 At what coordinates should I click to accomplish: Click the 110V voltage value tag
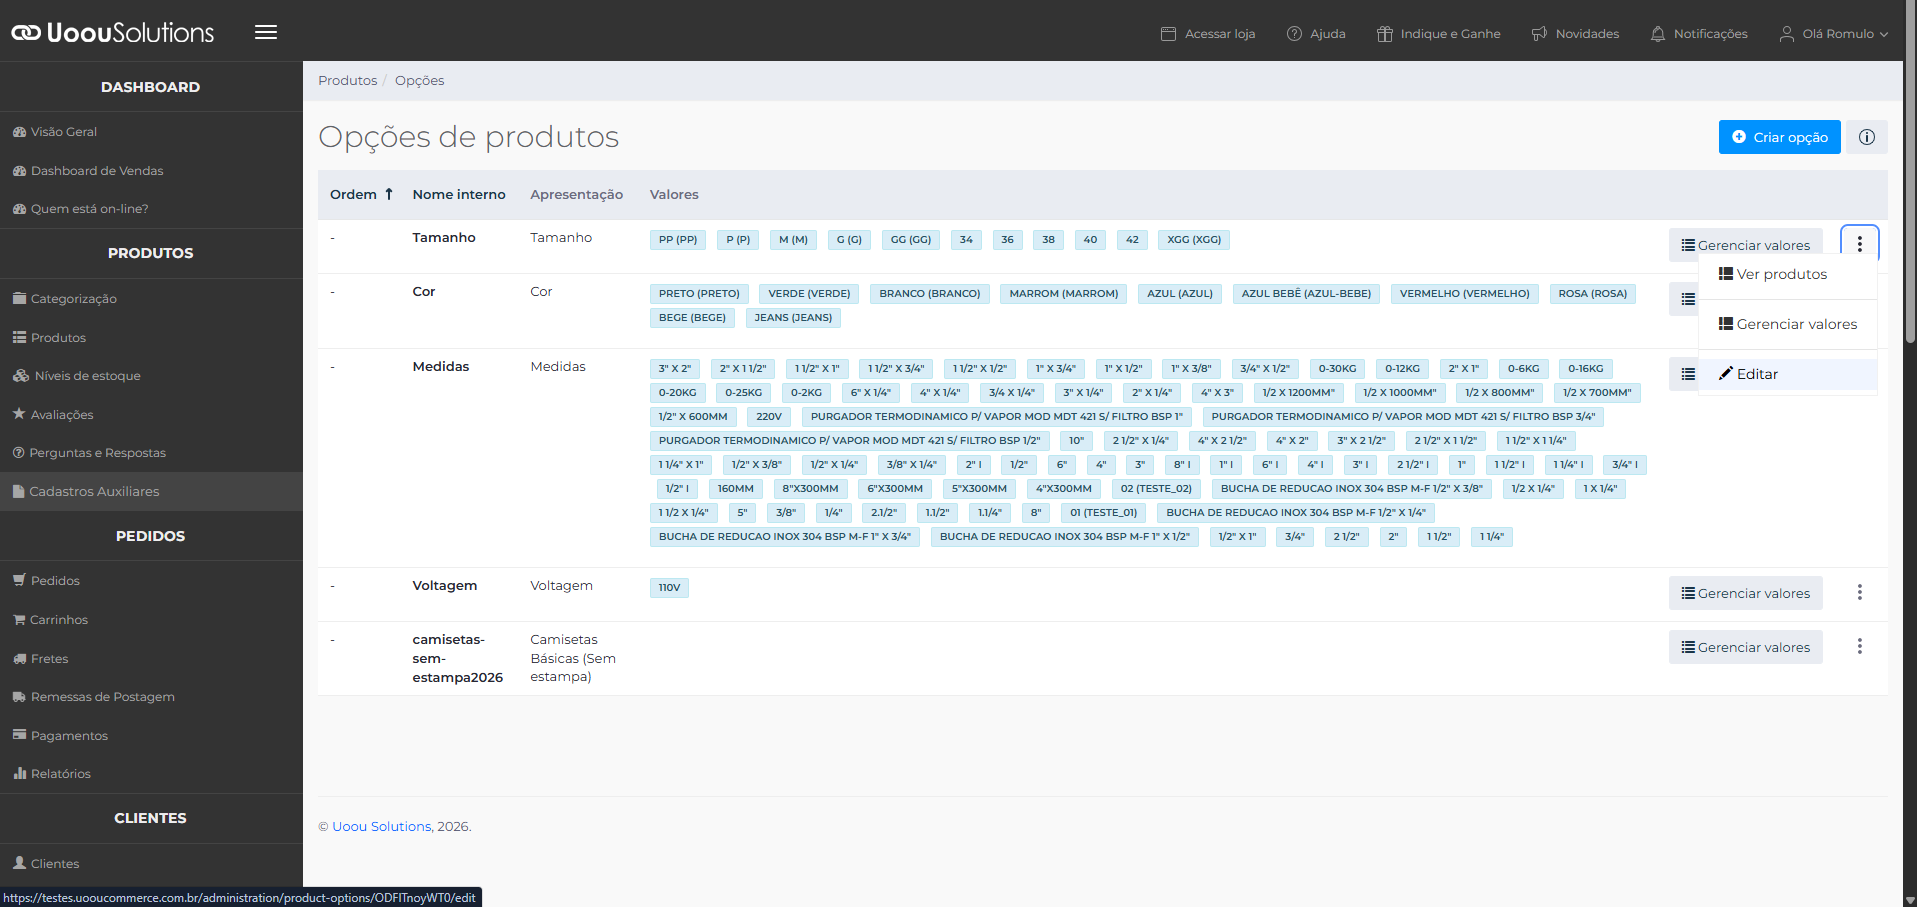coord(669,588)
